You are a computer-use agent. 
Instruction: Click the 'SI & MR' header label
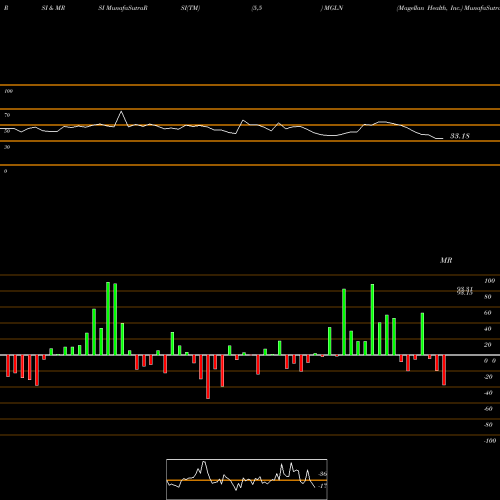click(53, 8)
